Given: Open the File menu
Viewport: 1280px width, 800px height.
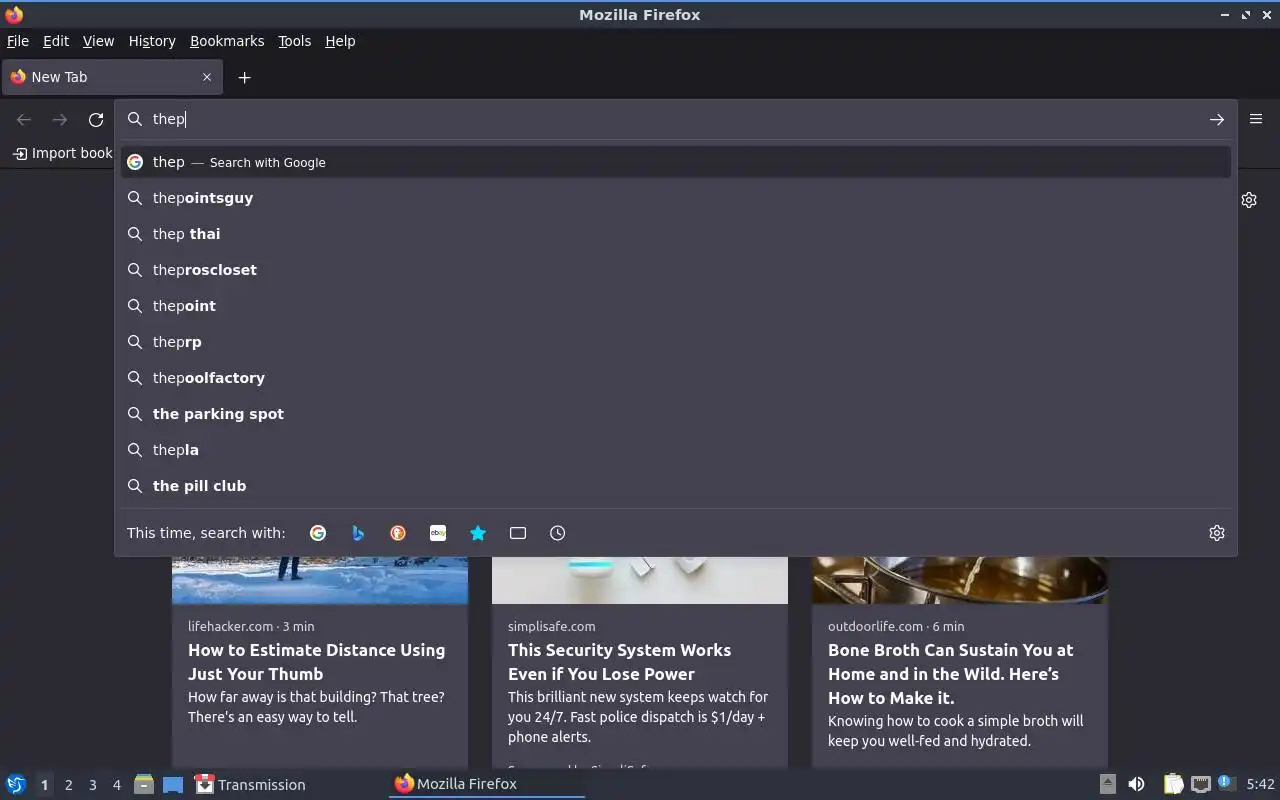Looking at the screenshot, I should pyautogui.click(x=17, y=41).
